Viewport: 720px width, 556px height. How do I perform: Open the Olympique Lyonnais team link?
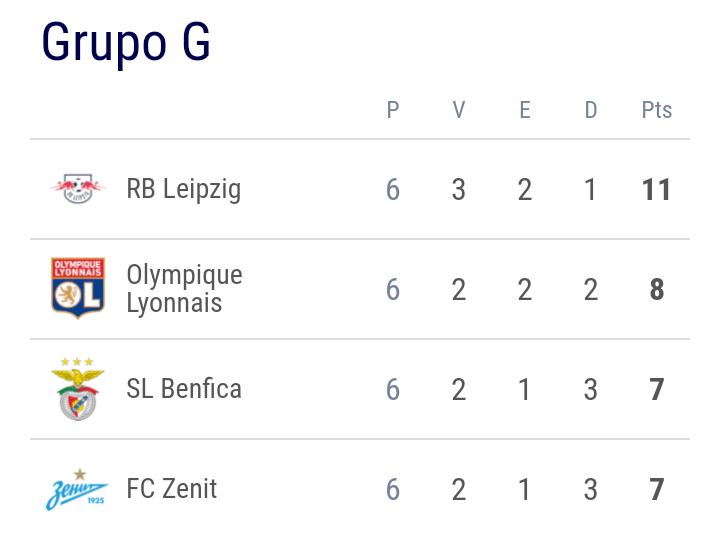(x=184, y=289)
